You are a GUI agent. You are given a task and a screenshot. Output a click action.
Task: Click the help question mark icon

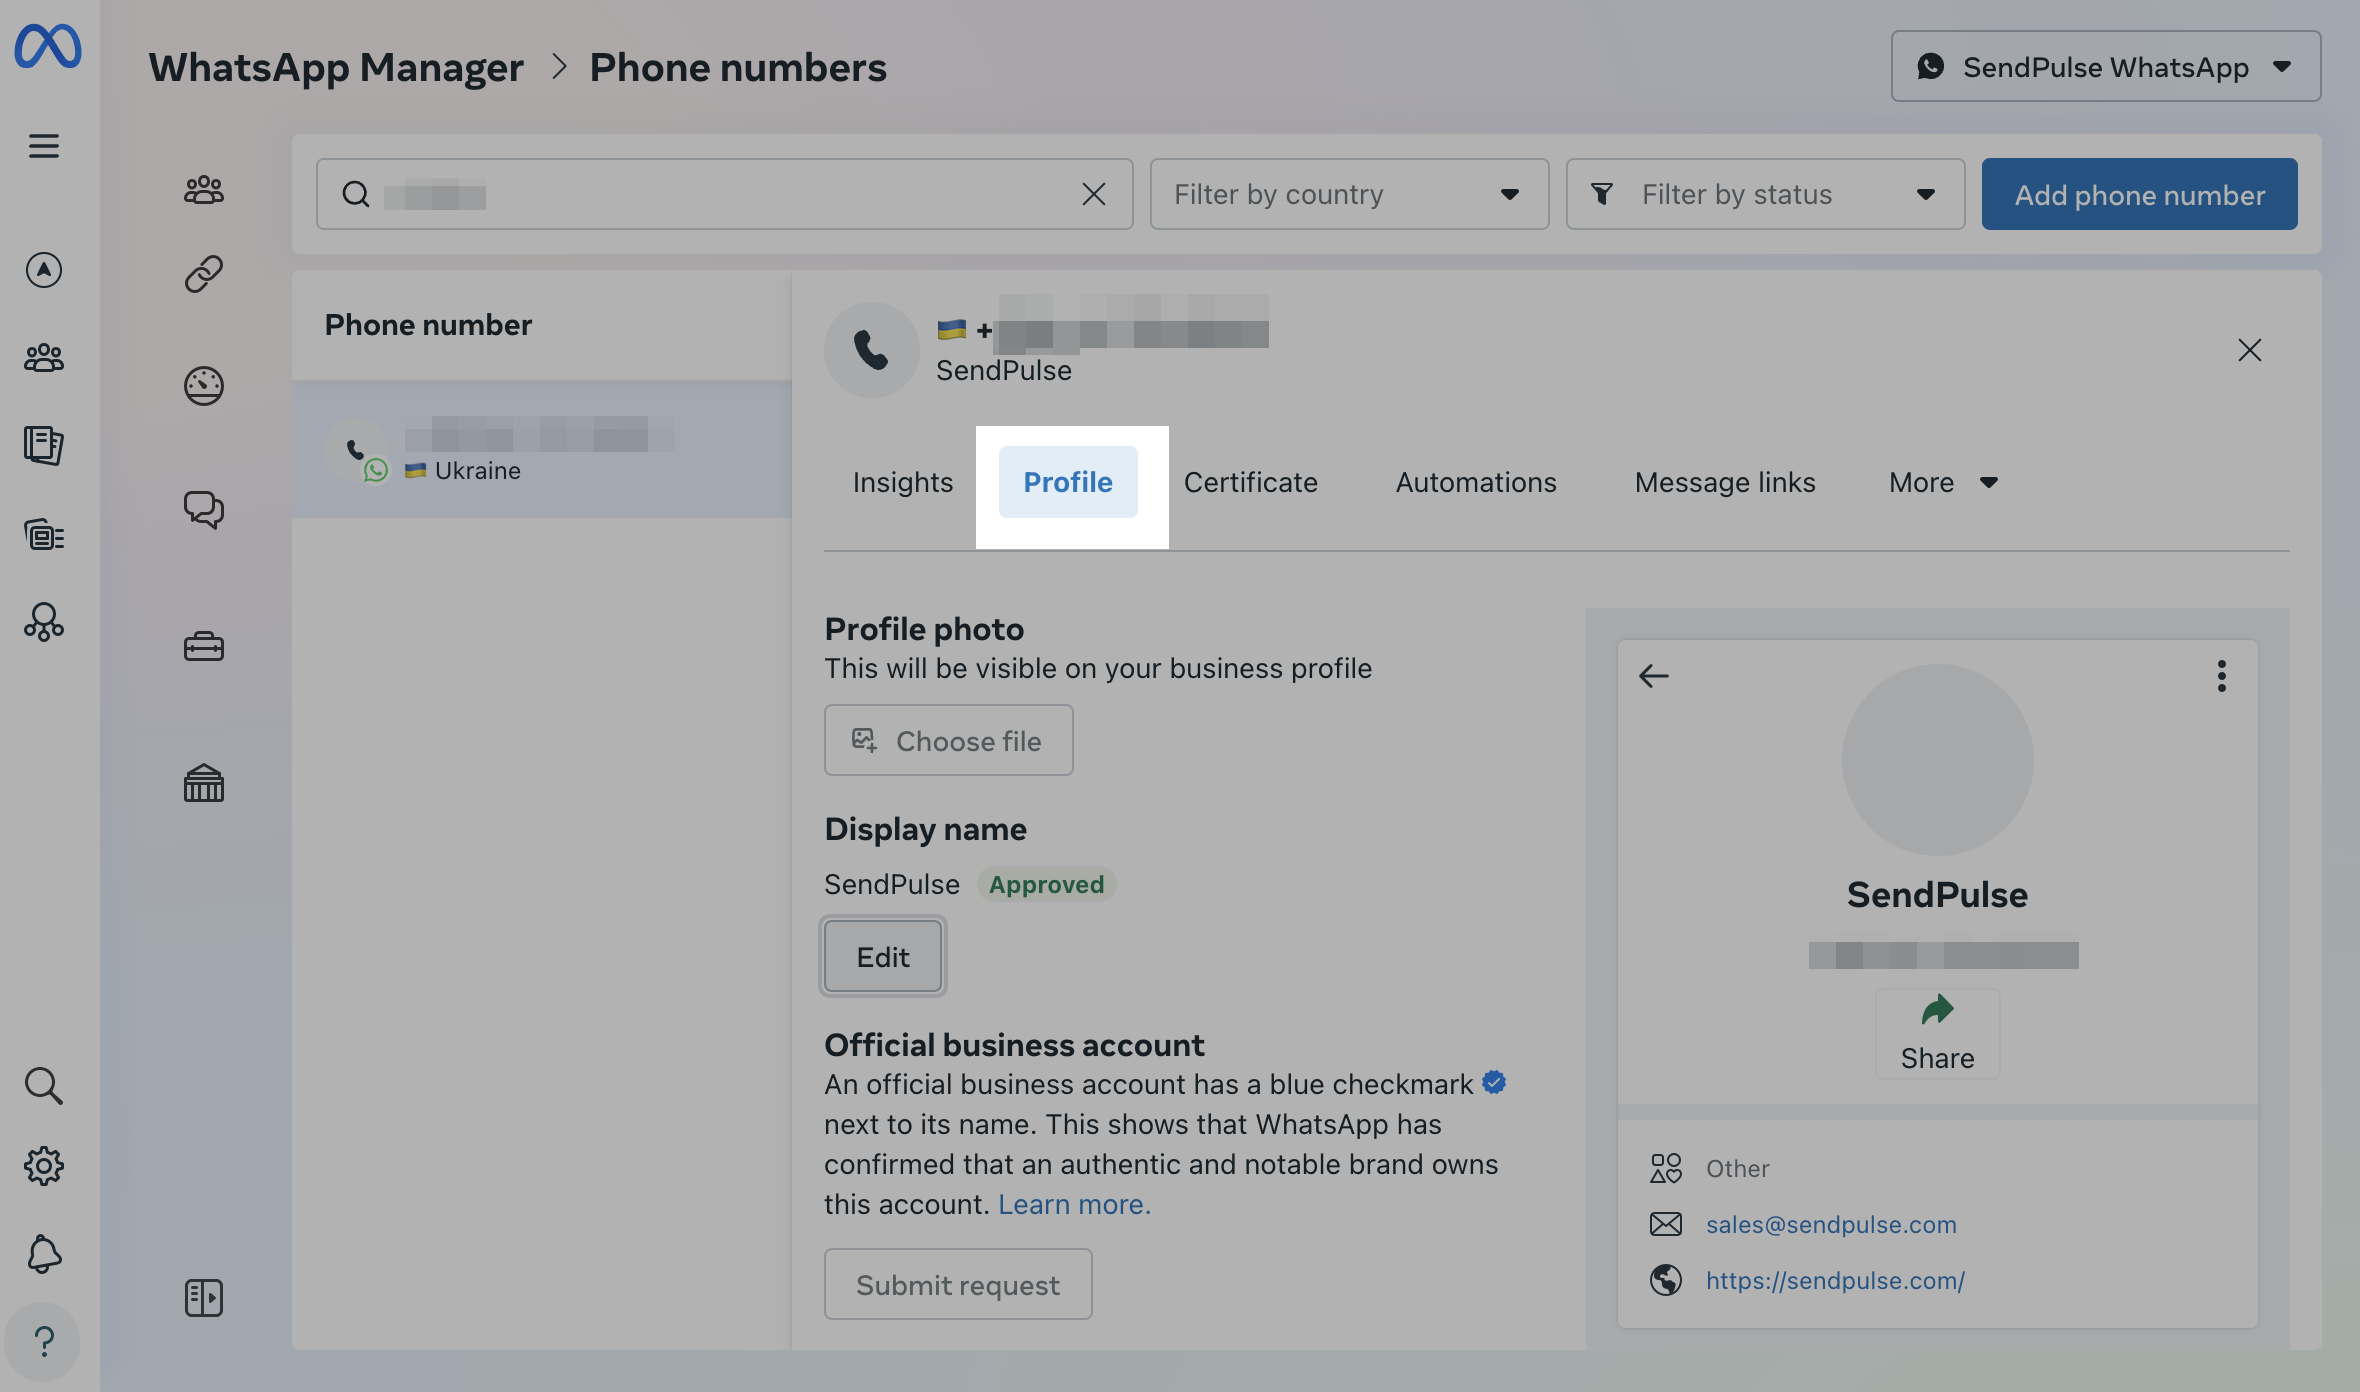point(44,1341)
